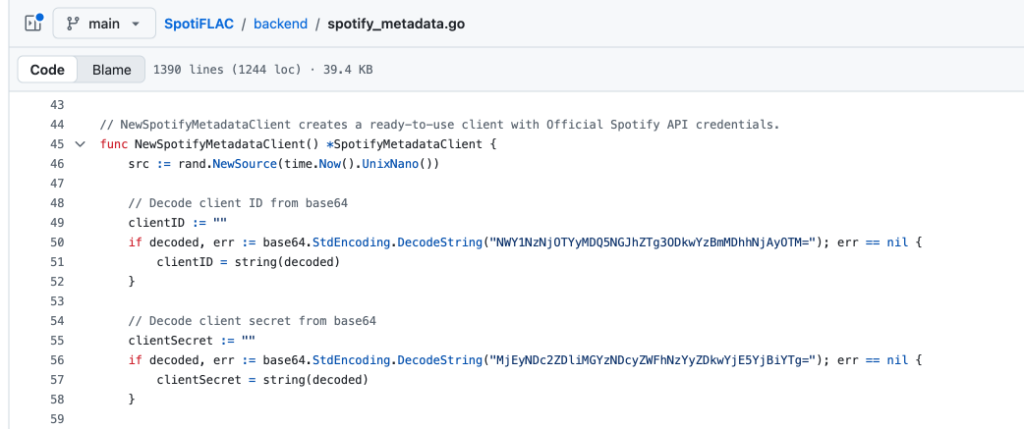Screen dimensions: 1024x429
Task: Select line number 50
Action: pos(56,242)
